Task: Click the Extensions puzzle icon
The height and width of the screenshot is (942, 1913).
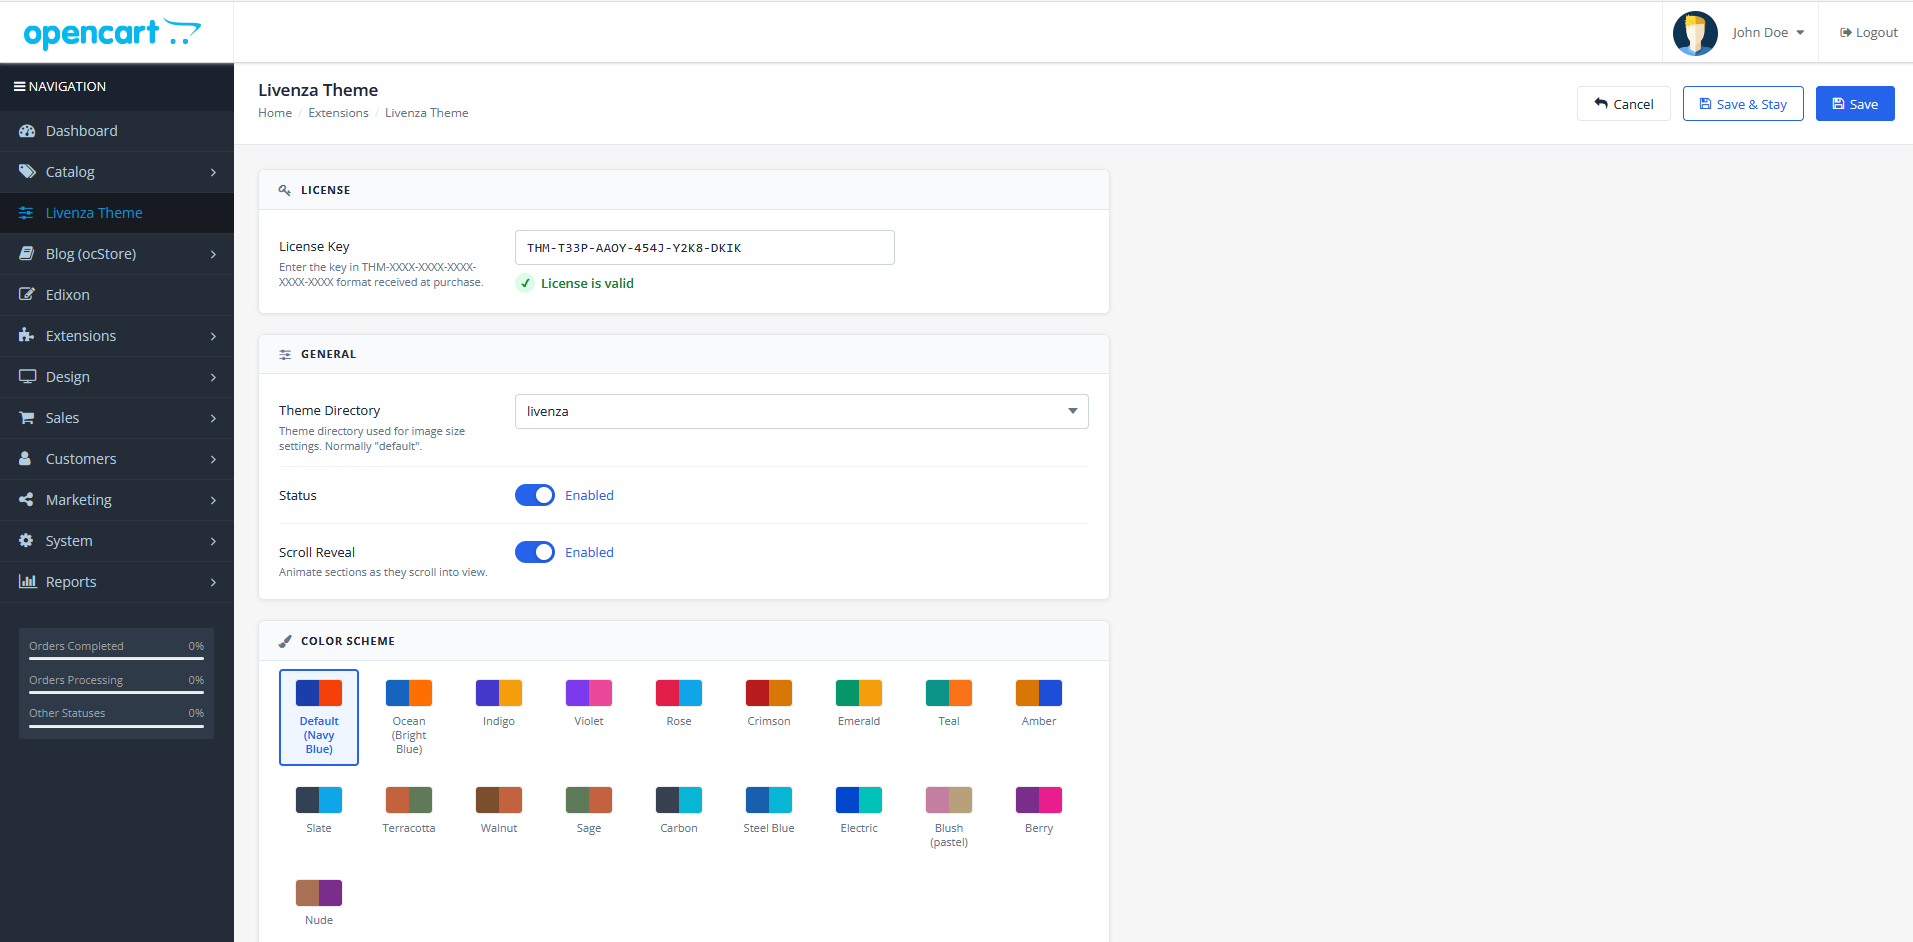Action: pos(27,336)
